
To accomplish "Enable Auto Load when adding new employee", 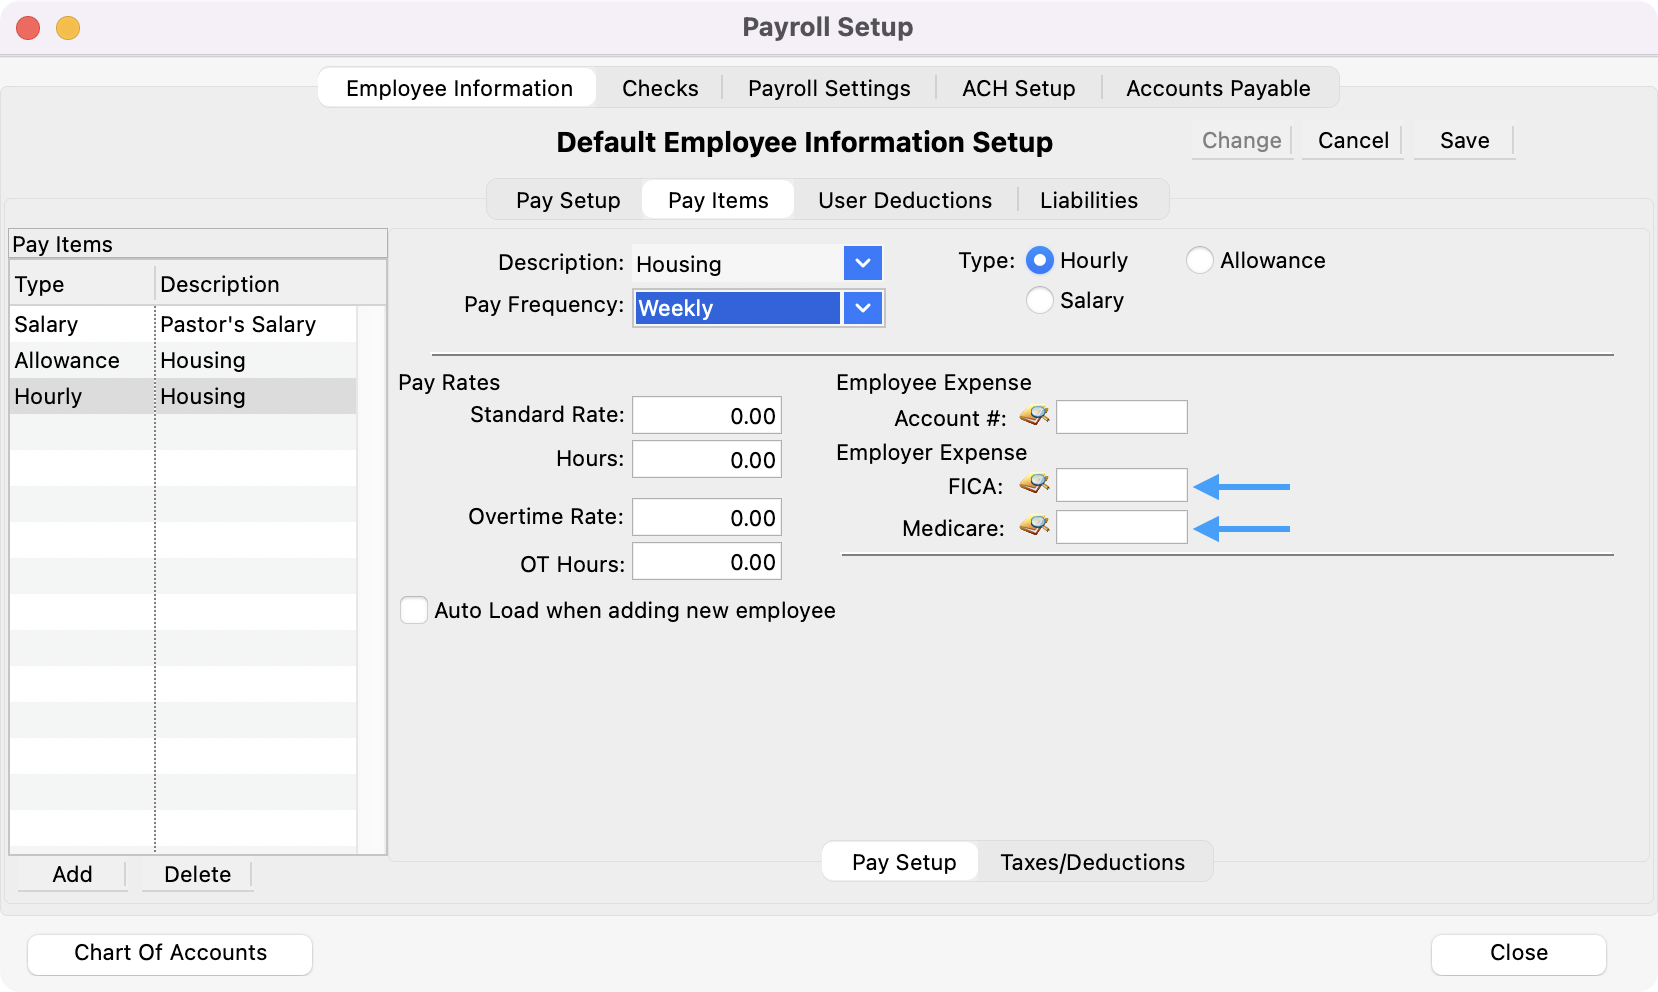I will click(414, 610).
